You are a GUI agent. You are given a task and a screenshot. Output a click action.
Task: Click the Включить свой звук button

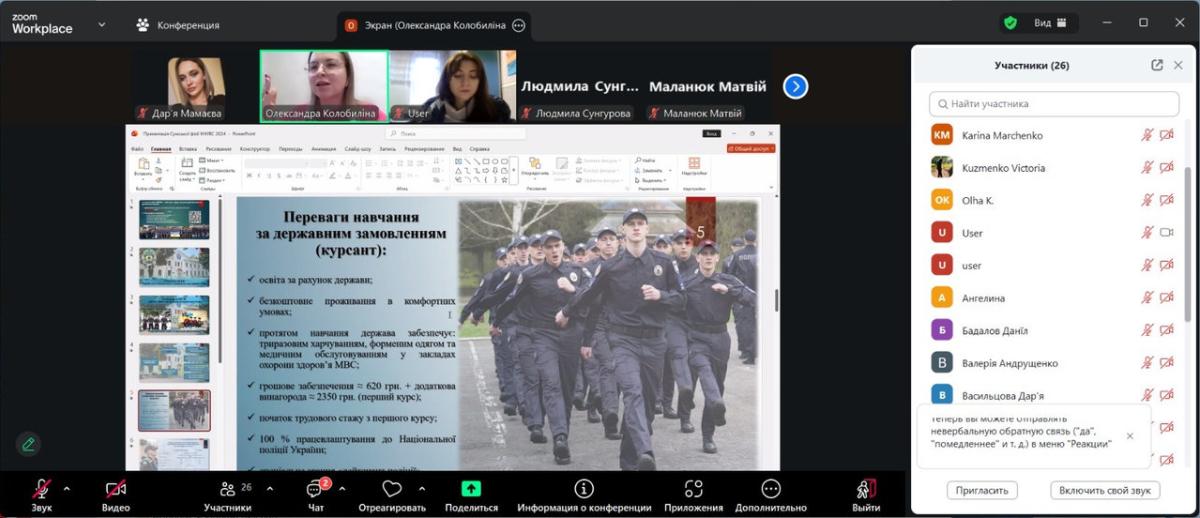pyautogui.click(x=1105, y=490)
